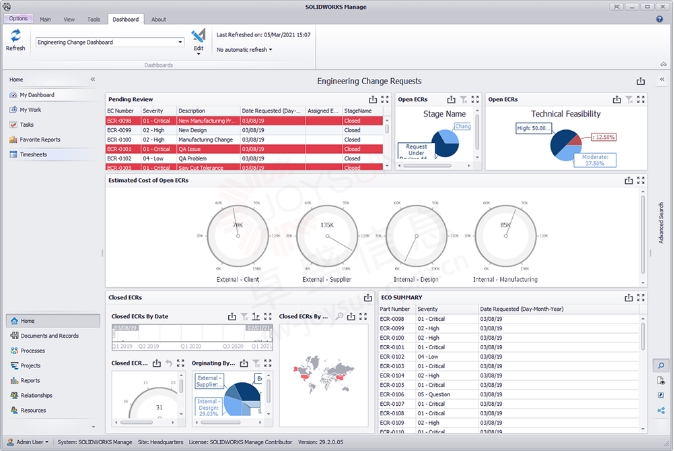Screen dimensions: 674x451
Task: Export the Technical Feasibility chart
Action: 617,99
